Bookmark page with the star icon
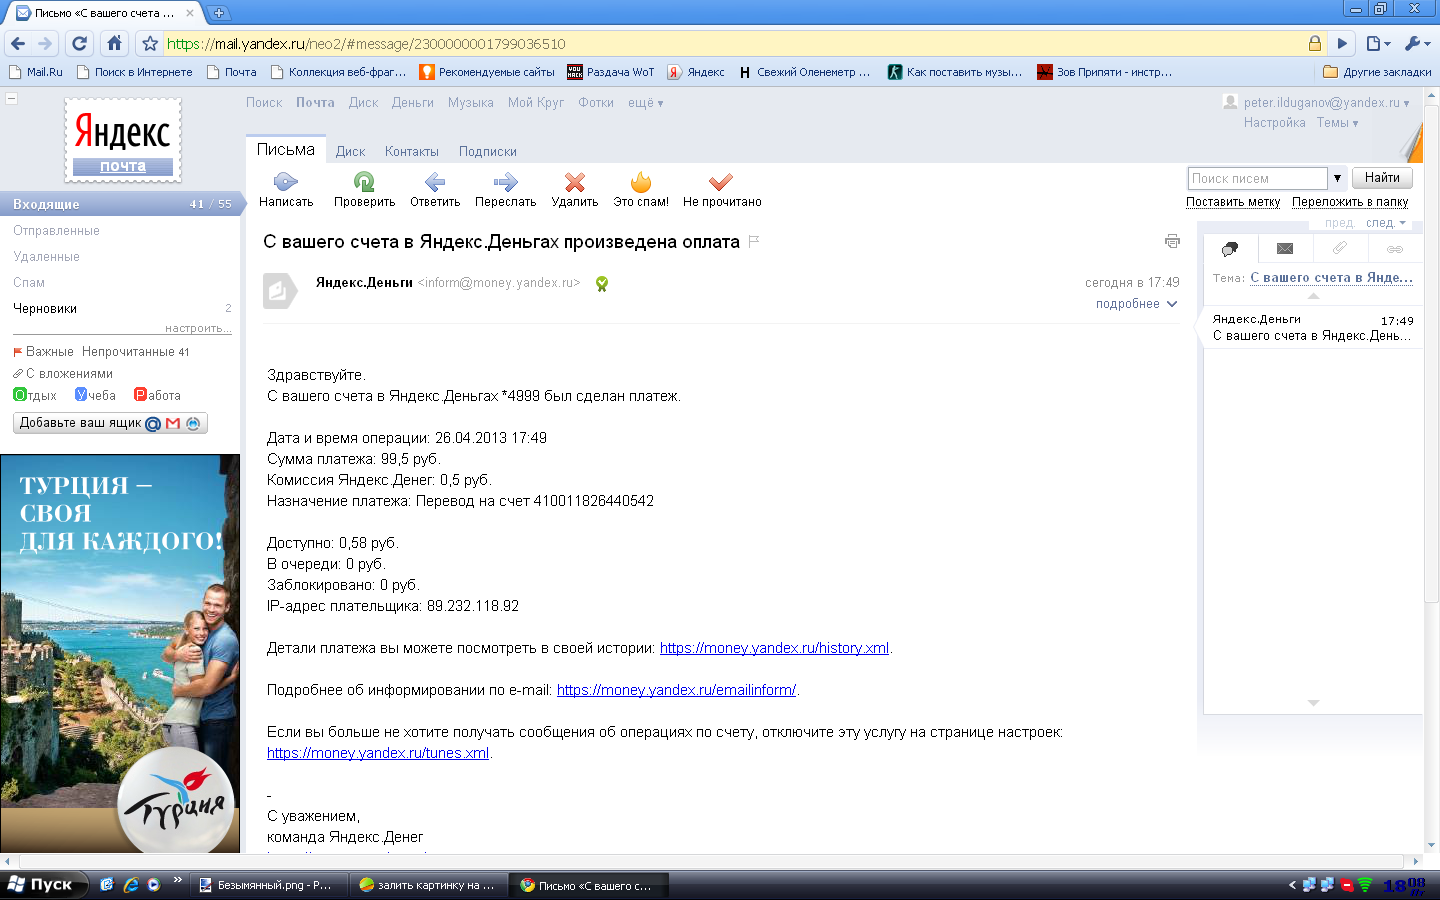This screenshot has height=900, width=1440. click(x=150, y=43)
